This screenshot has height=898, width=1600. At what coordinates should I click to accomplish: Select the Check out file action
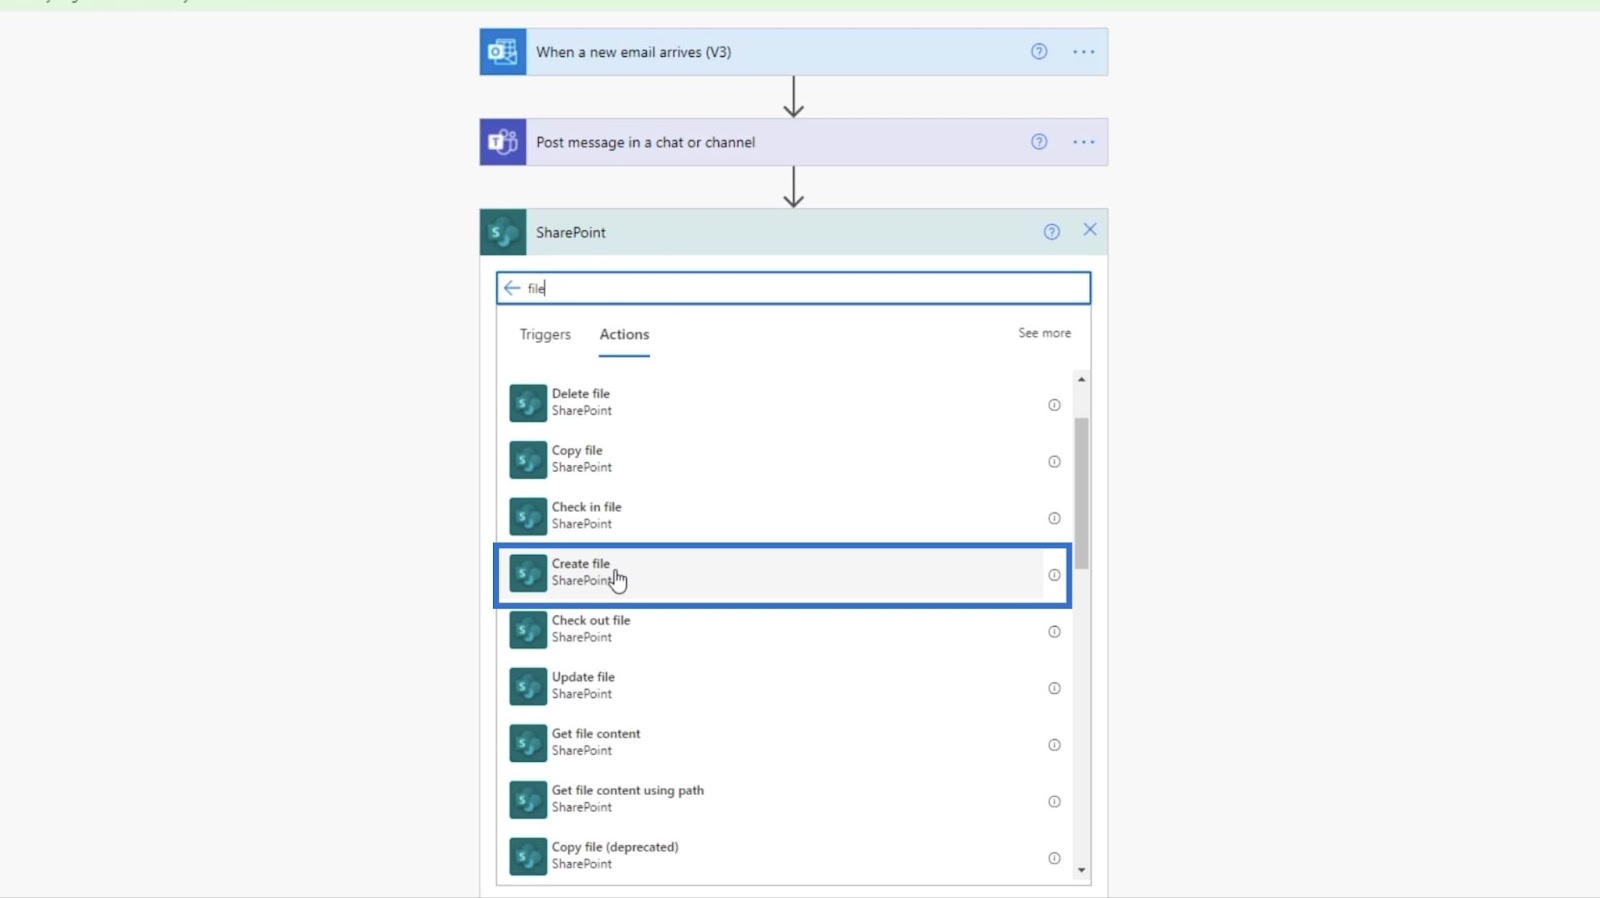(784, 630)
